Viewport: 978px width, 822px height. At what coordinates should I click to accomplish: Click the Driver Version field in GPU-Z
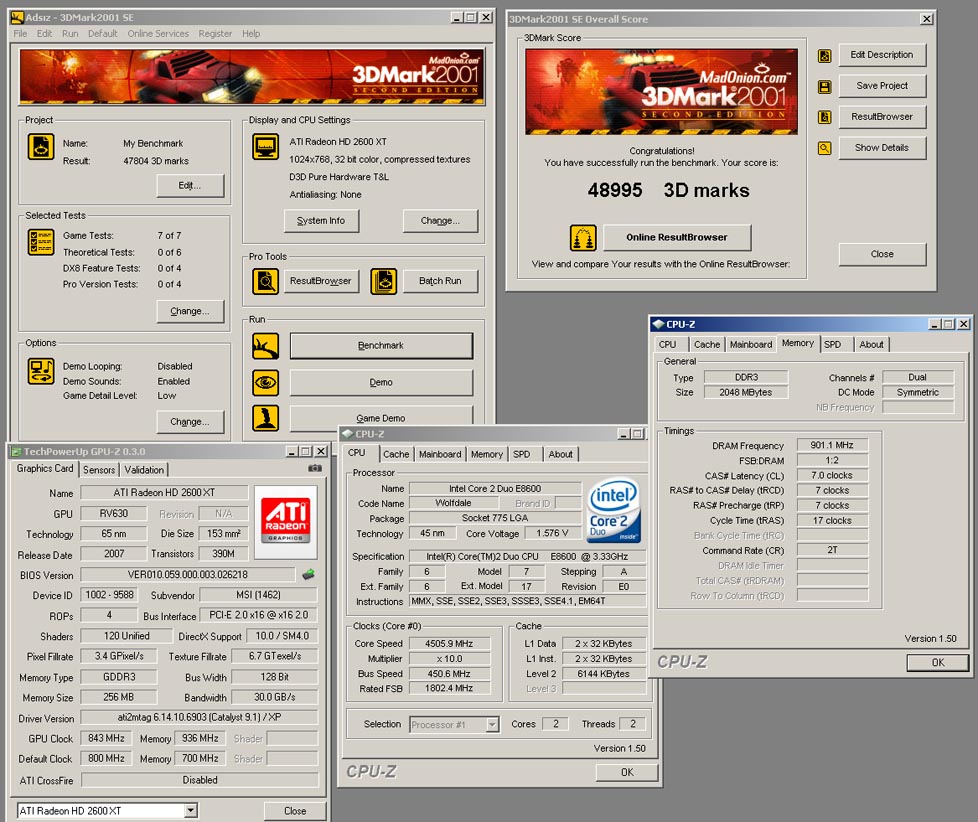click(200, 718)
